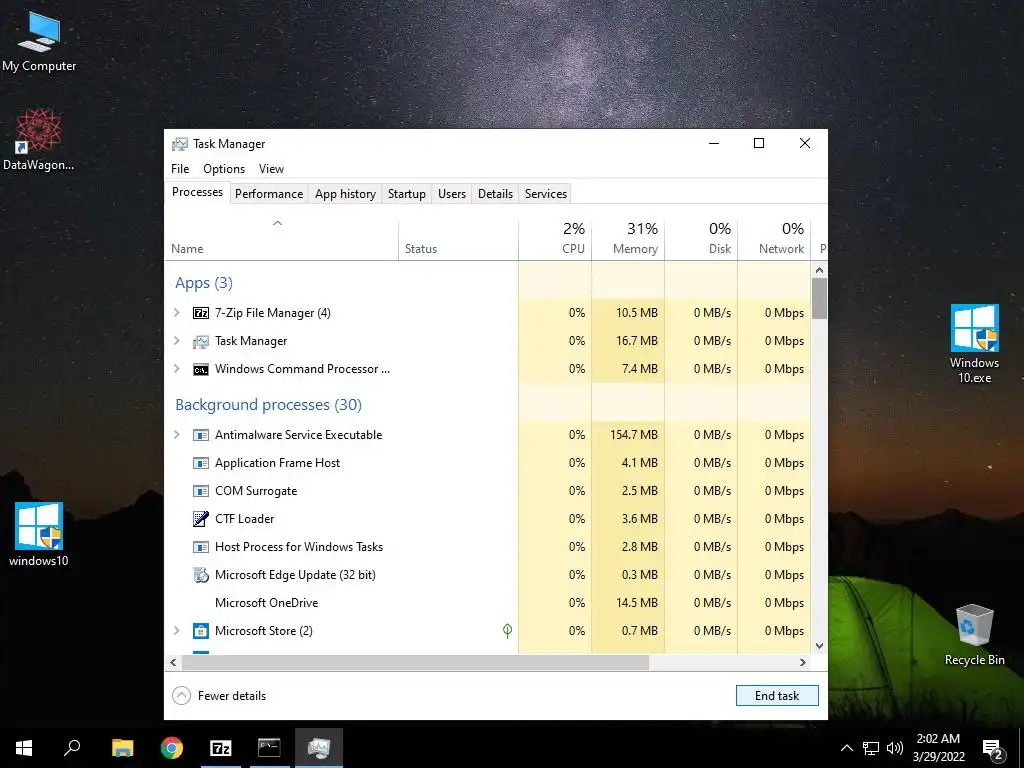Screen dimensions: 1024x768
Task: Switch to the App history tab
Action: tap(345, 194)
